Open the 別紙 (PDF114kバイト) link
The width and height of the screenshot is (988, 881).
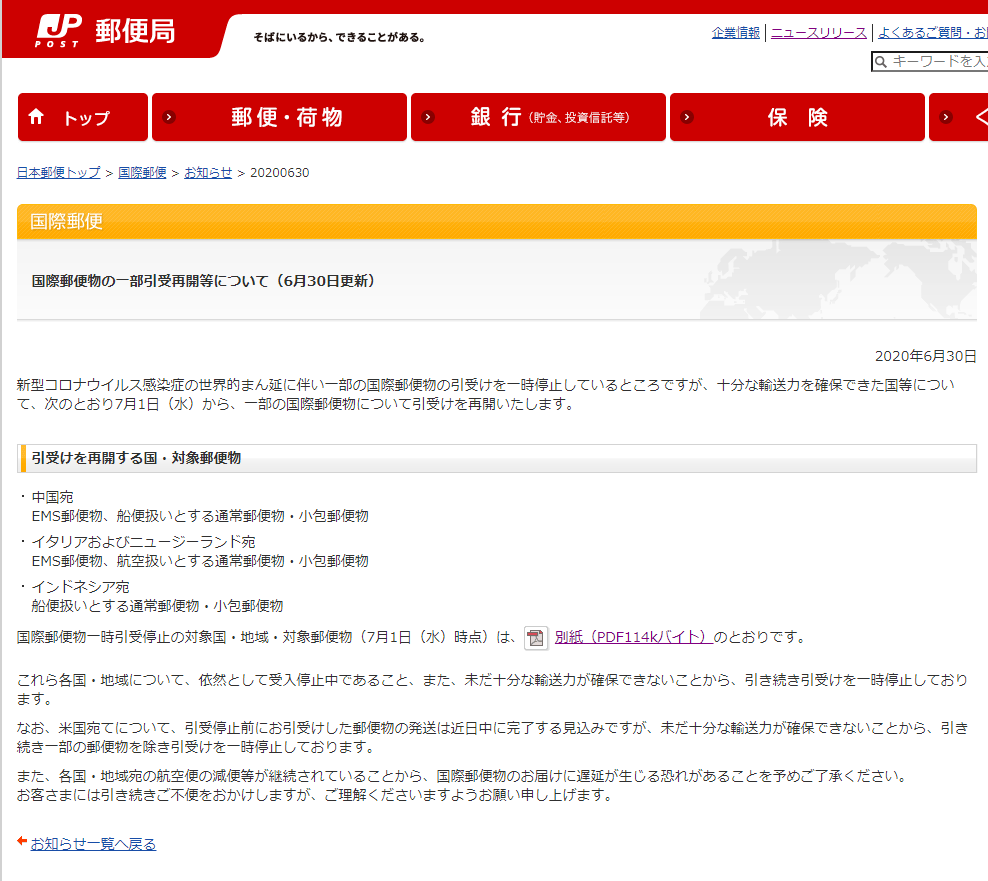pyautogui.click(x=633, y=637)
